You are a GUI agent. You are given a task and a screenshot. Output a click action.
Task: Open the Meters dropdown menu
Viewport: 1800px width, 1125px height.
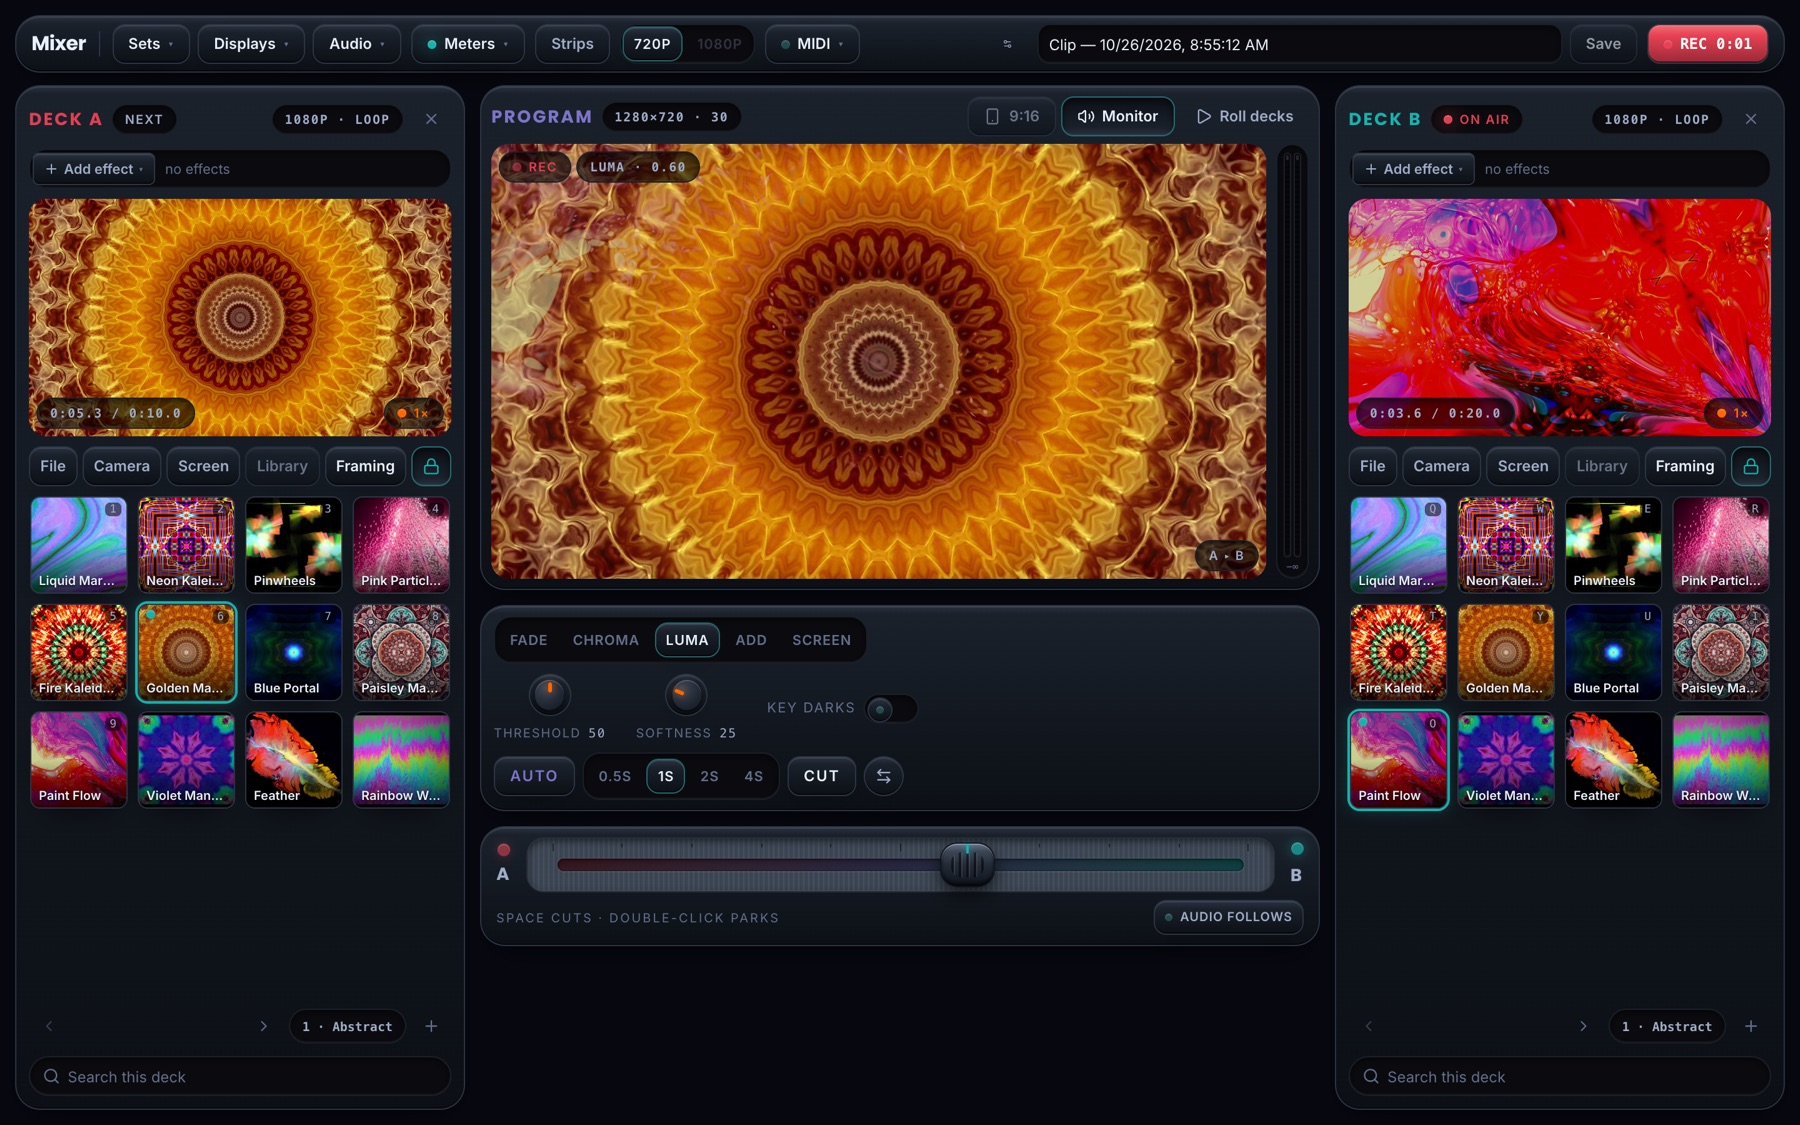pyautogui.click(x=468, y=44)
